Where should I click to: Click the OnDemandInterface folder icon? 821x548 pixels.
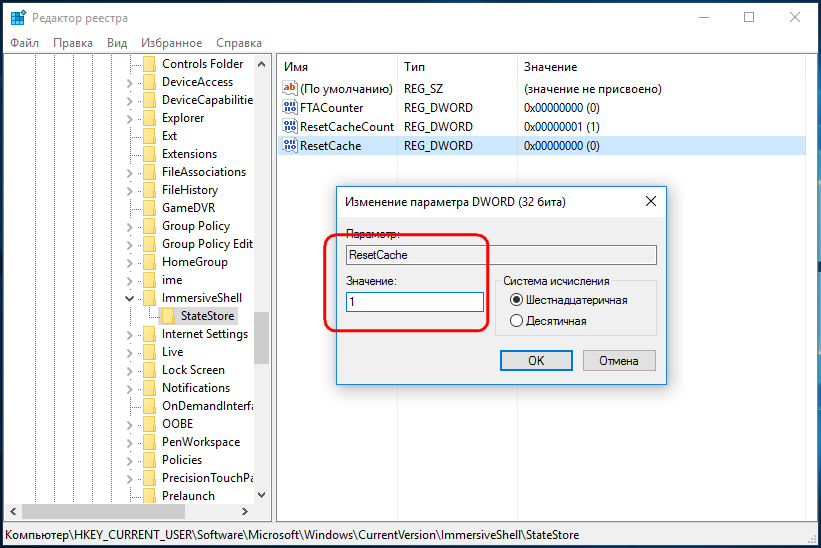pyautogui.click(x=149, y=406)
